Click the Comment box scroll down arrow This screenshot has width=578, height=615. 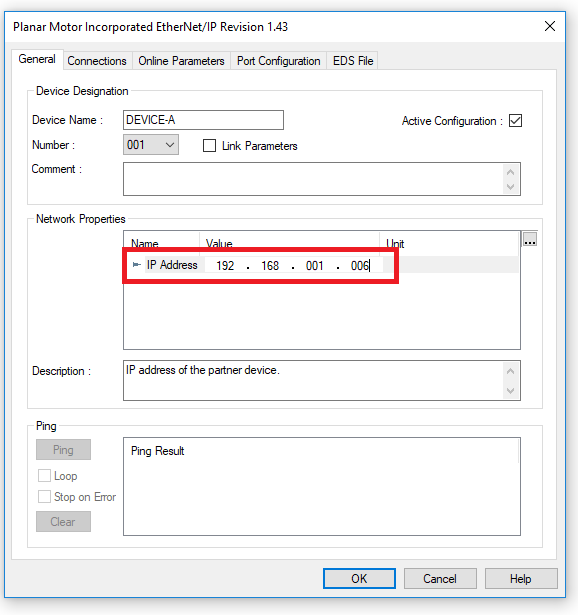click(510, 187)
